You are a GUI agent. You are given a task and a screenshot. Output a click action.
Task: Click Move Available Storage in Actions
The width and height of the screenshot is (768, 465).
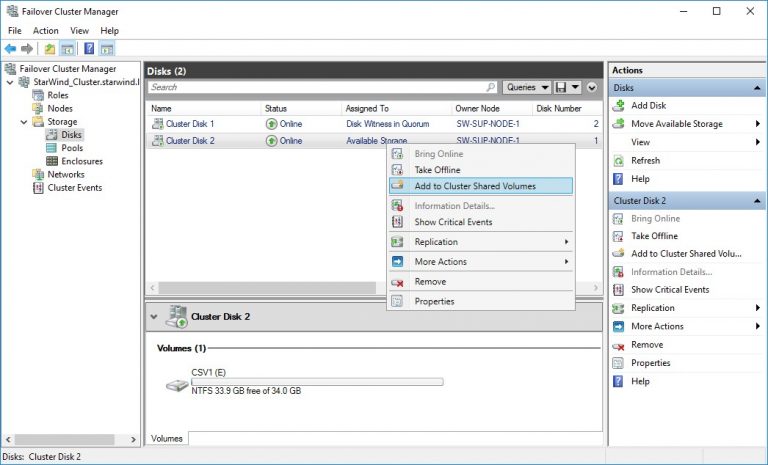point(676,124)
